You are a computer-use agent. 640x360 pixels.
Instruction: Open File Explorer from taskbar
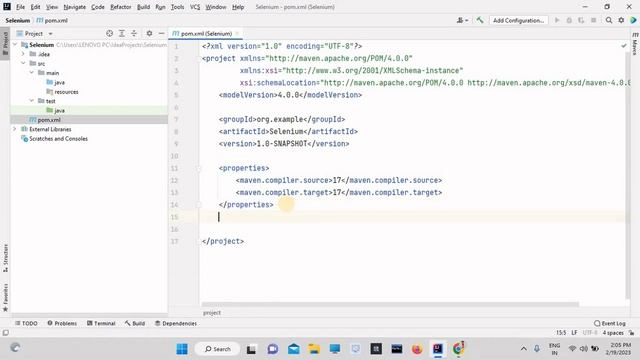(x=314, y=349)
